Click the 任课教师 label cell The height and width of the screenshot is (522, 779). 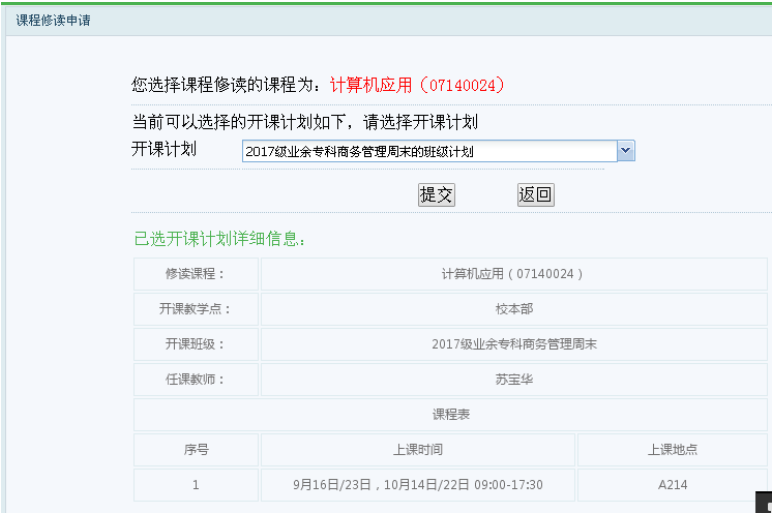[195, 379]
